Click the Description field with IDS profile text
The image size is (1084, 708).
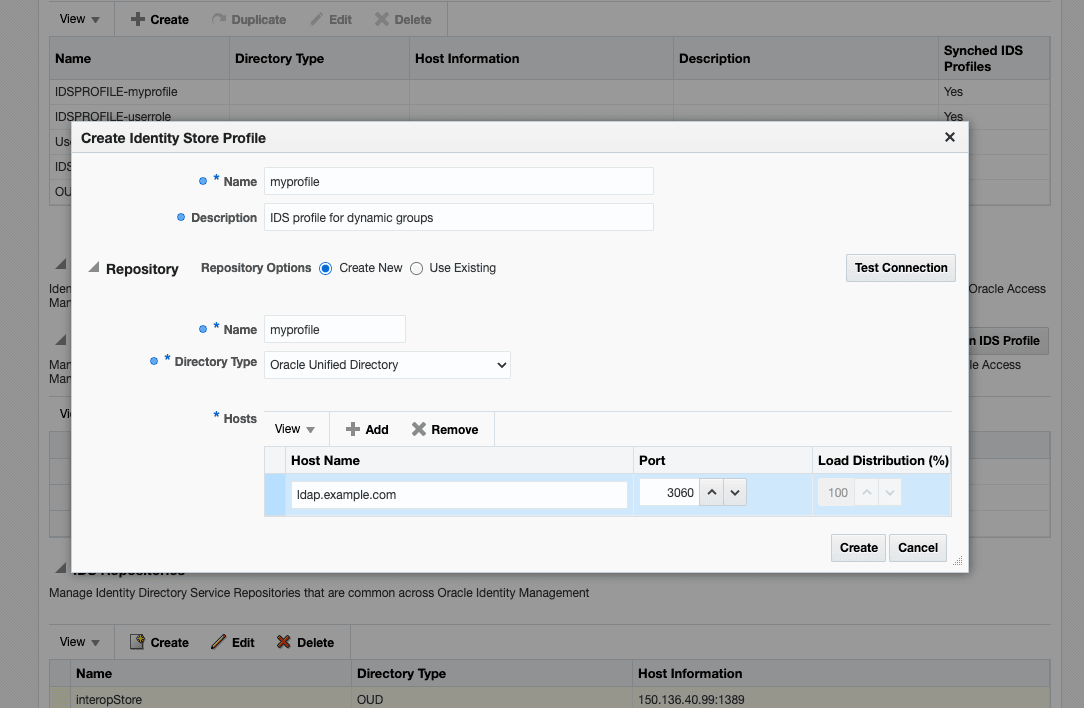pyautogui.click(x=458, y=217)
